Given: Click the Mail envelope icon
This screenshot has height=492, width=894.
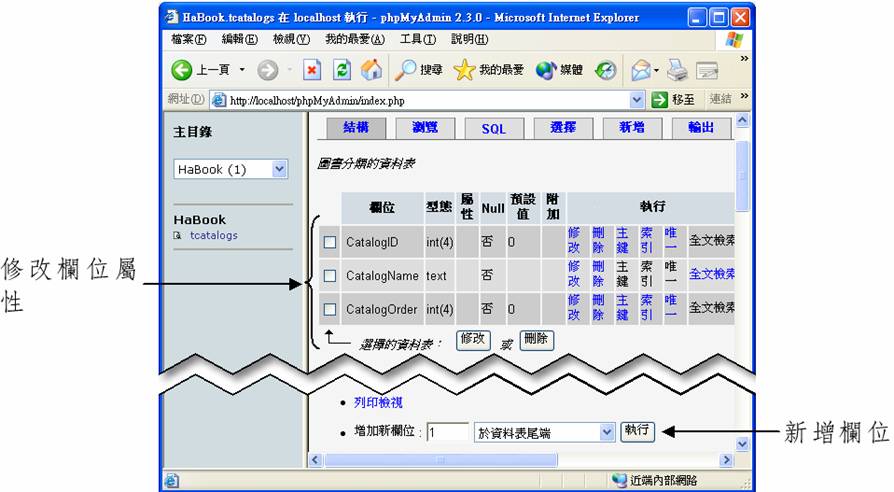Looking at the screenshot, I should pyautogui.click(x=641, y=71).
